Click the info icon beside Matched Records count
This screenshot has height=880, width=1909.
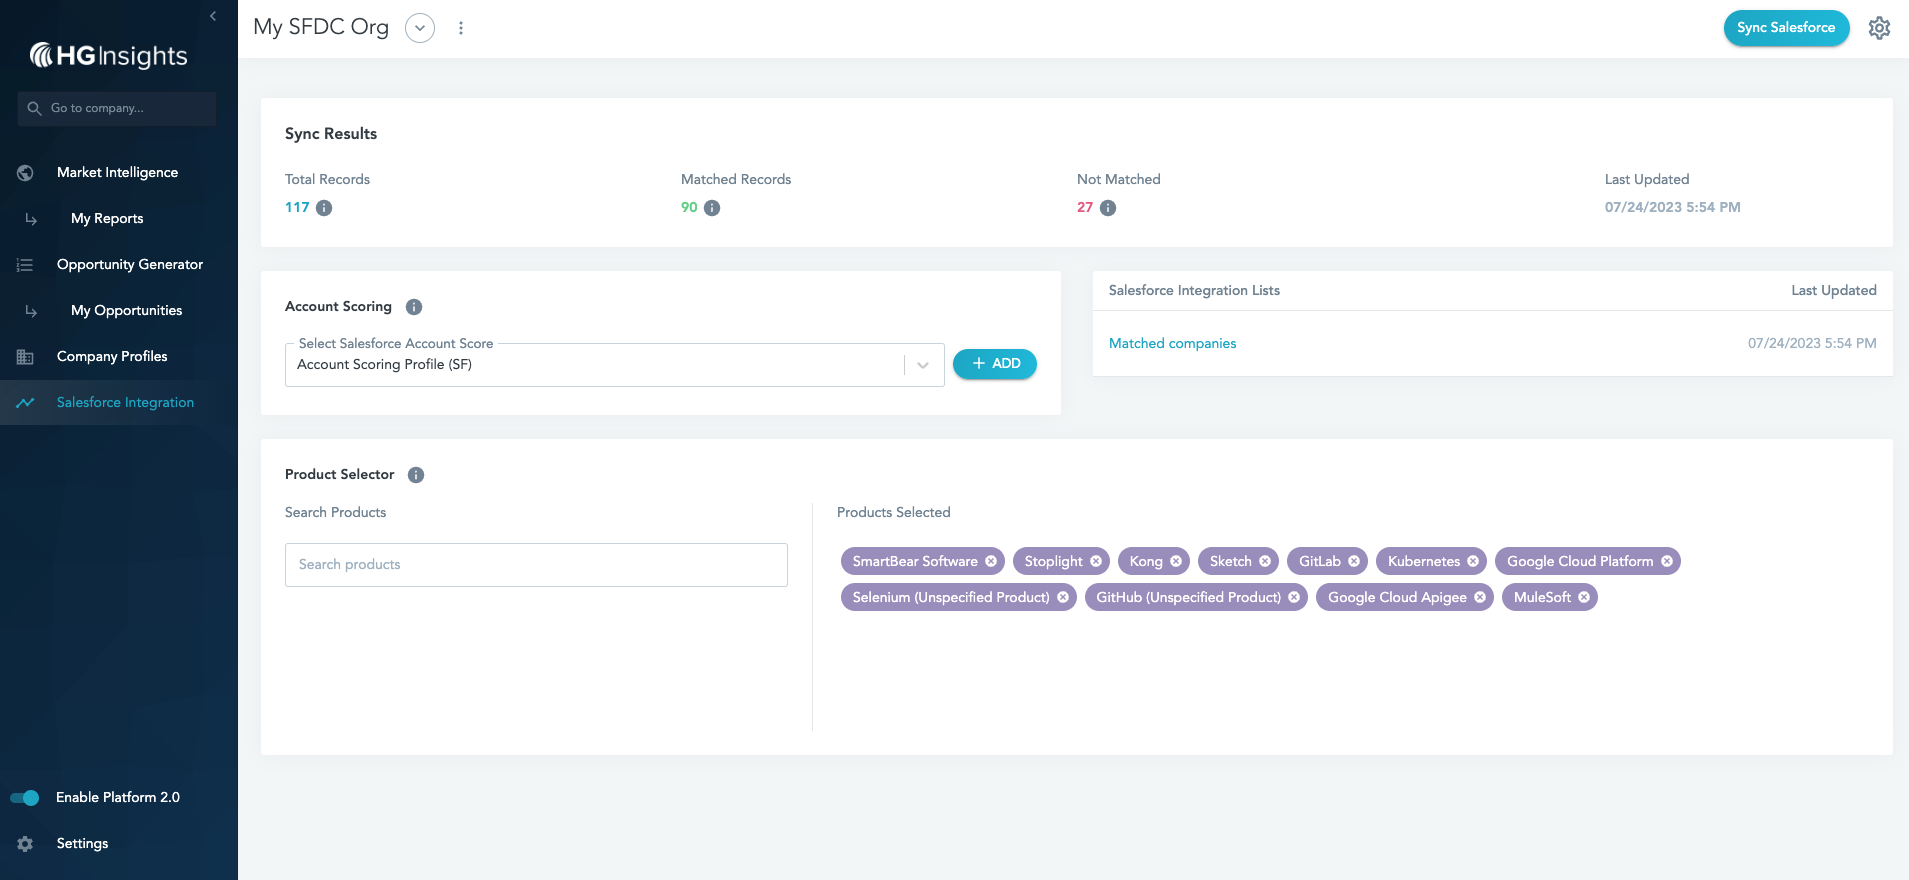pyautogui.click(x=712, y=208)
